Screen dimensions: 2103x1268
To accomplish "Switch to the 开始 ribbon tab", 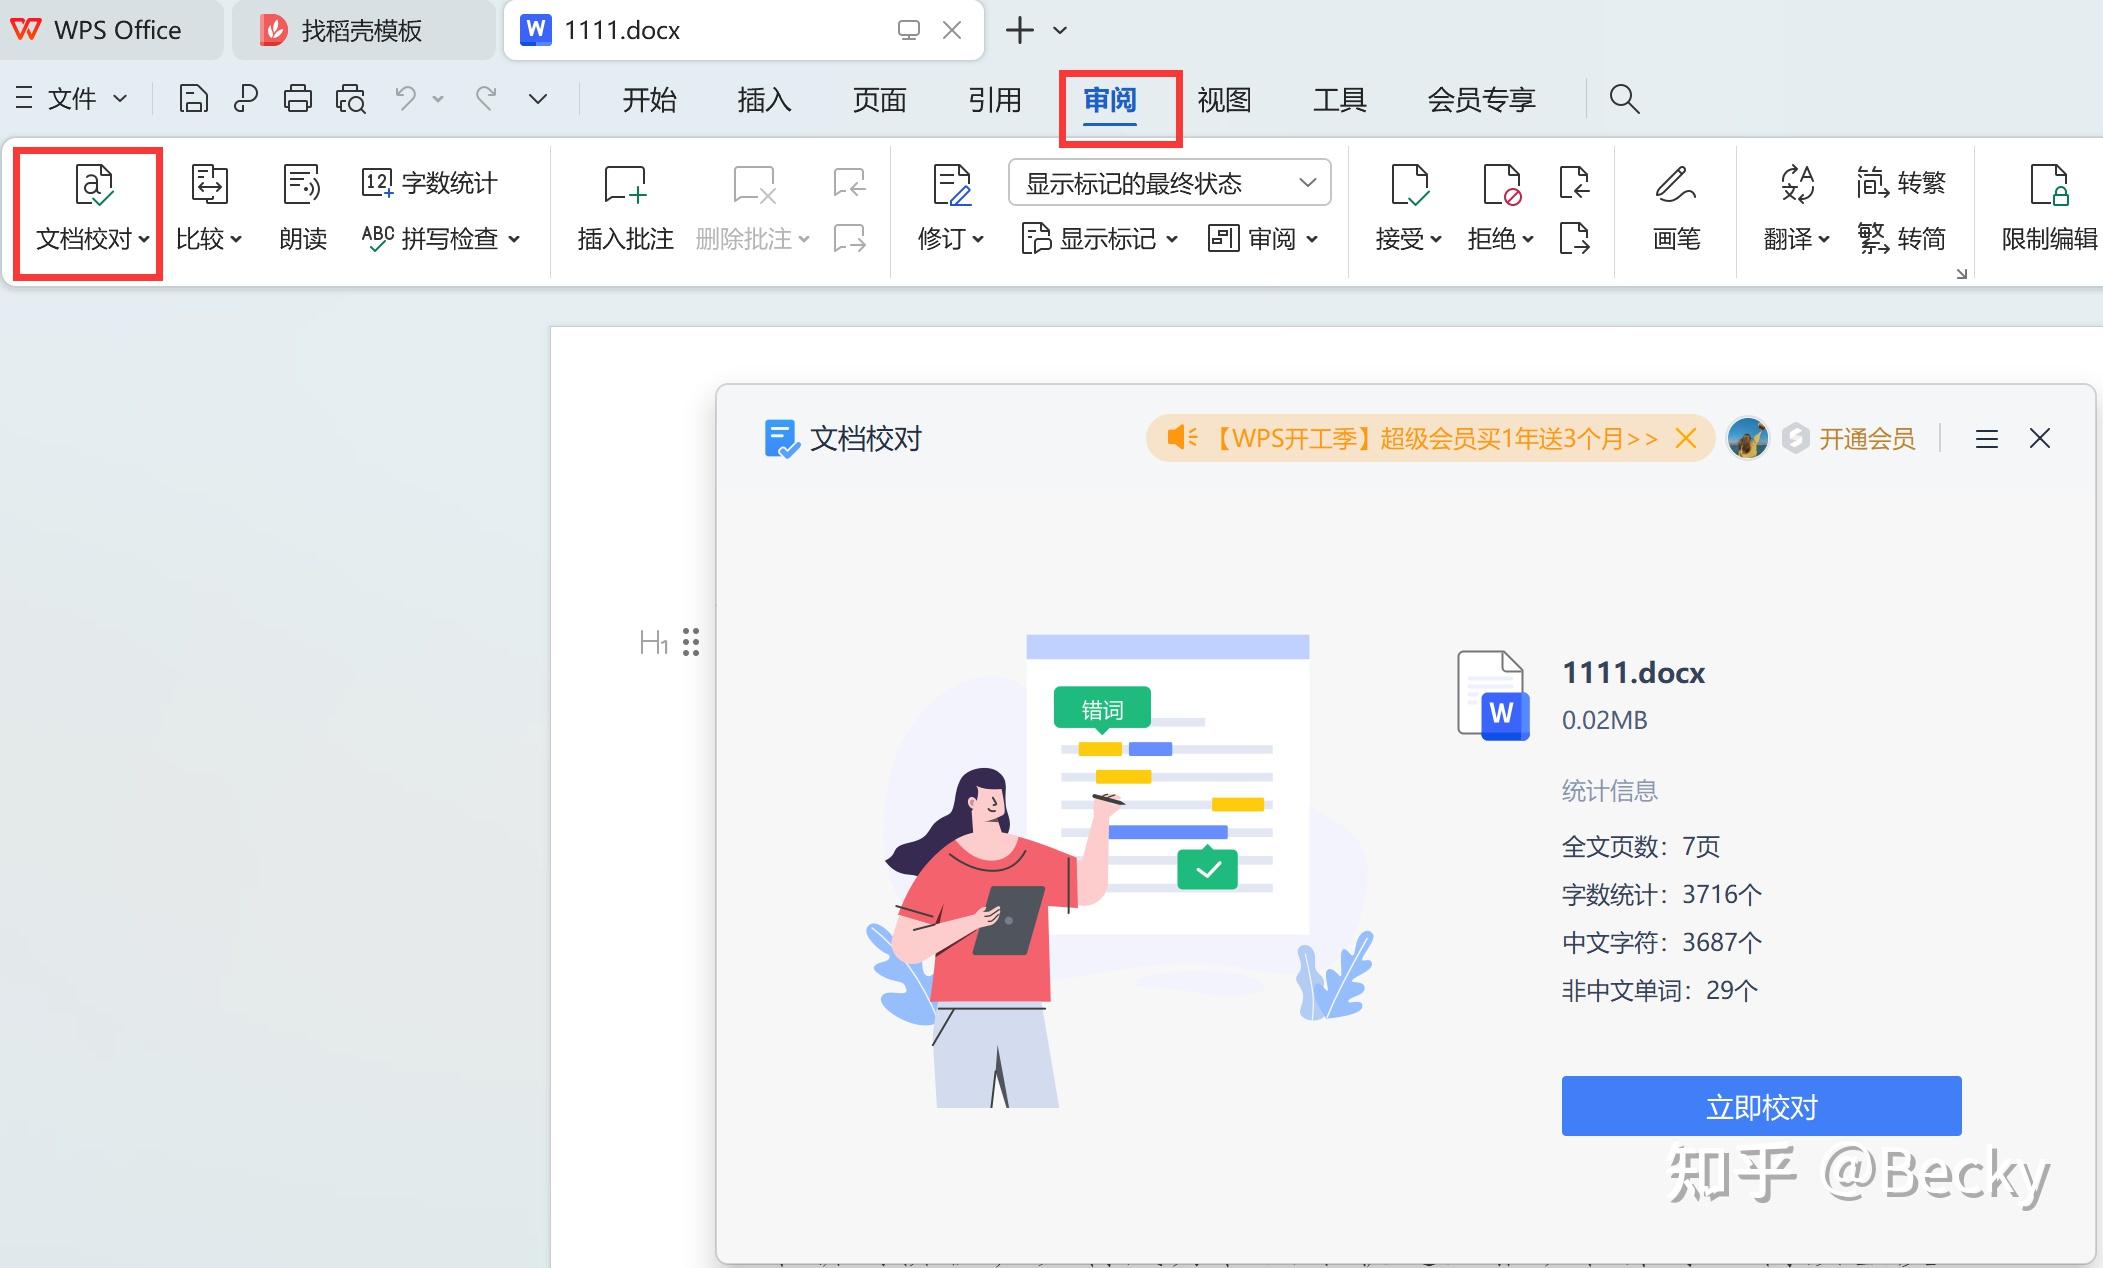I will click(x=650, y=99).
